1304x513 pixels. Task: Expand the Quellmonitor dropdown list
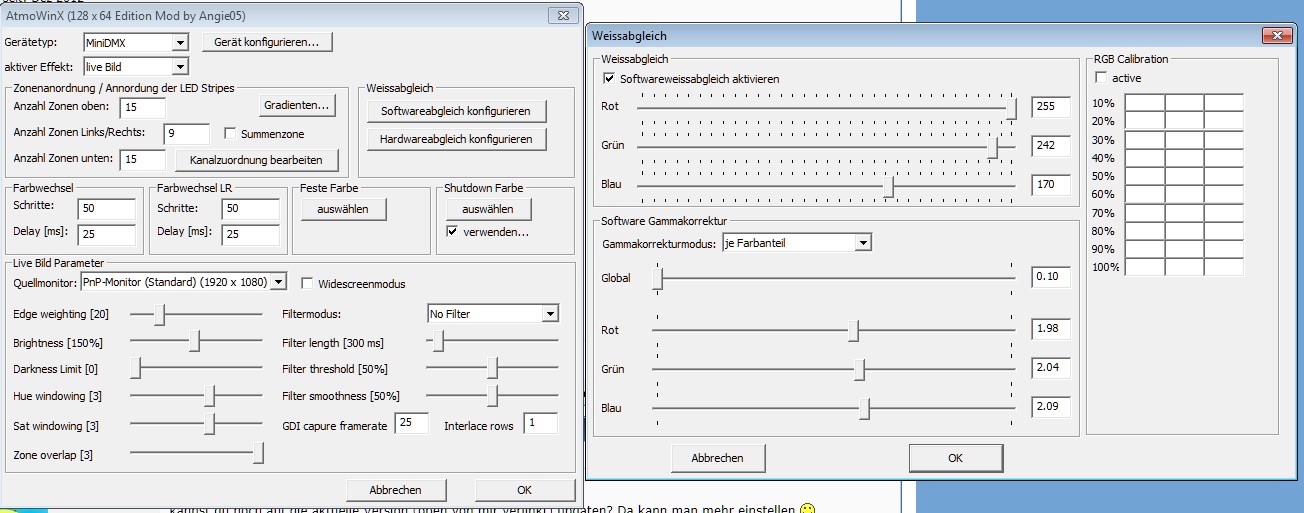(278, 282)
